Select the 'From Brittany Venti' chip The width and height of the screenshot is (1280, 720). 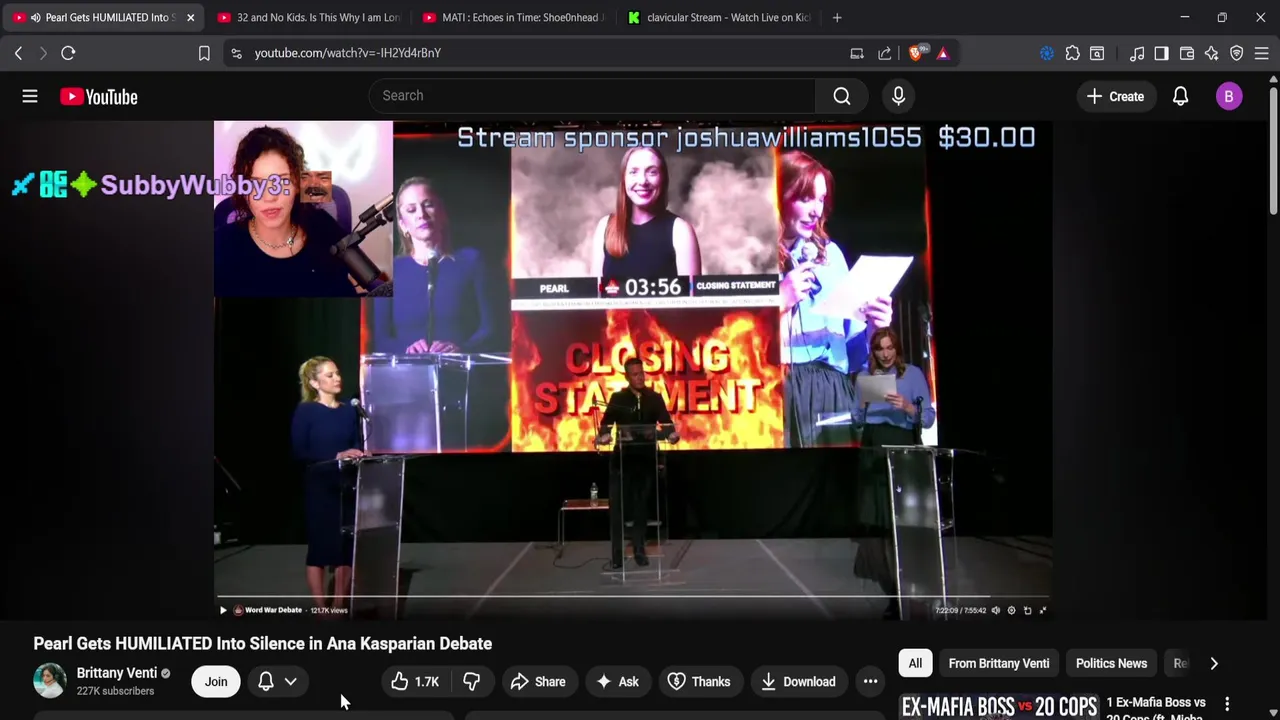point(999,663)
